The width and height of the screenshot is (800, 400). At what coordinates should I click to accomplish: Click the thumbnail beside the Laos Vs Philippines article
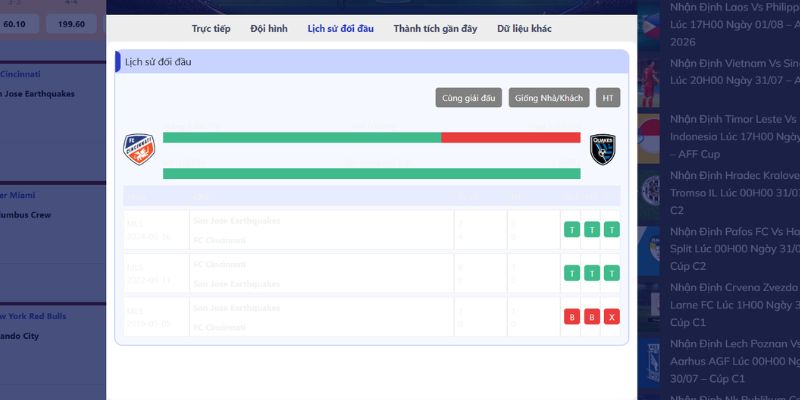[648, 26]
